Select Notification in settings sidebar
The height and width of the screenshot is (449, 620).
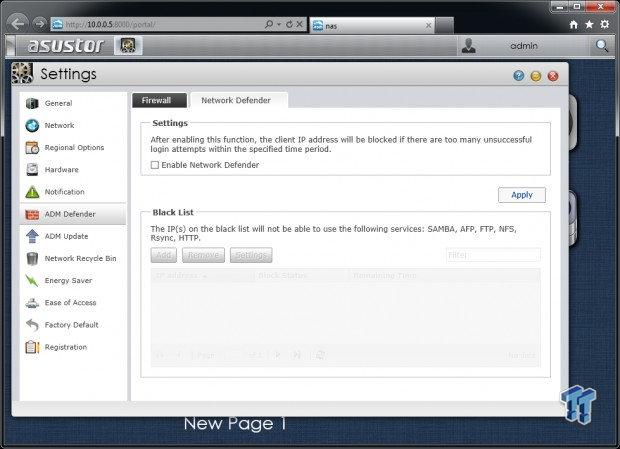click(64, 192)
